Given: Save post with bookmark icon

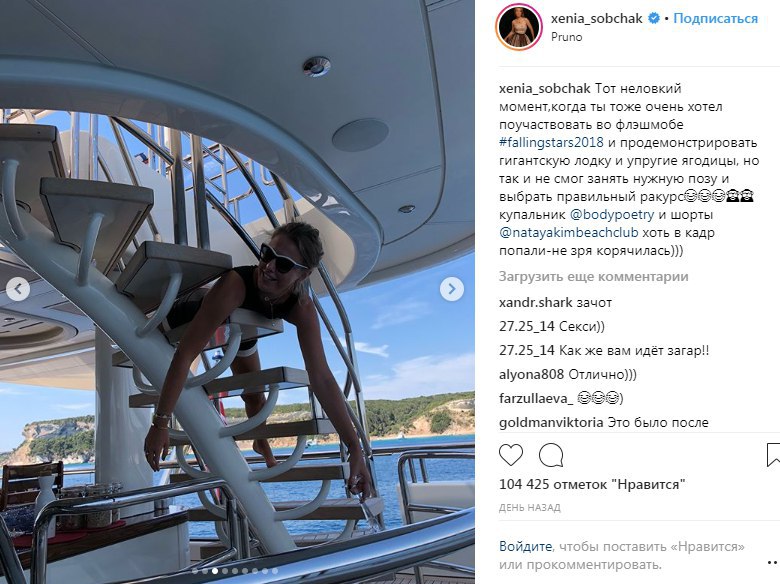Looking at the screenshot, I should click(773, 455).
